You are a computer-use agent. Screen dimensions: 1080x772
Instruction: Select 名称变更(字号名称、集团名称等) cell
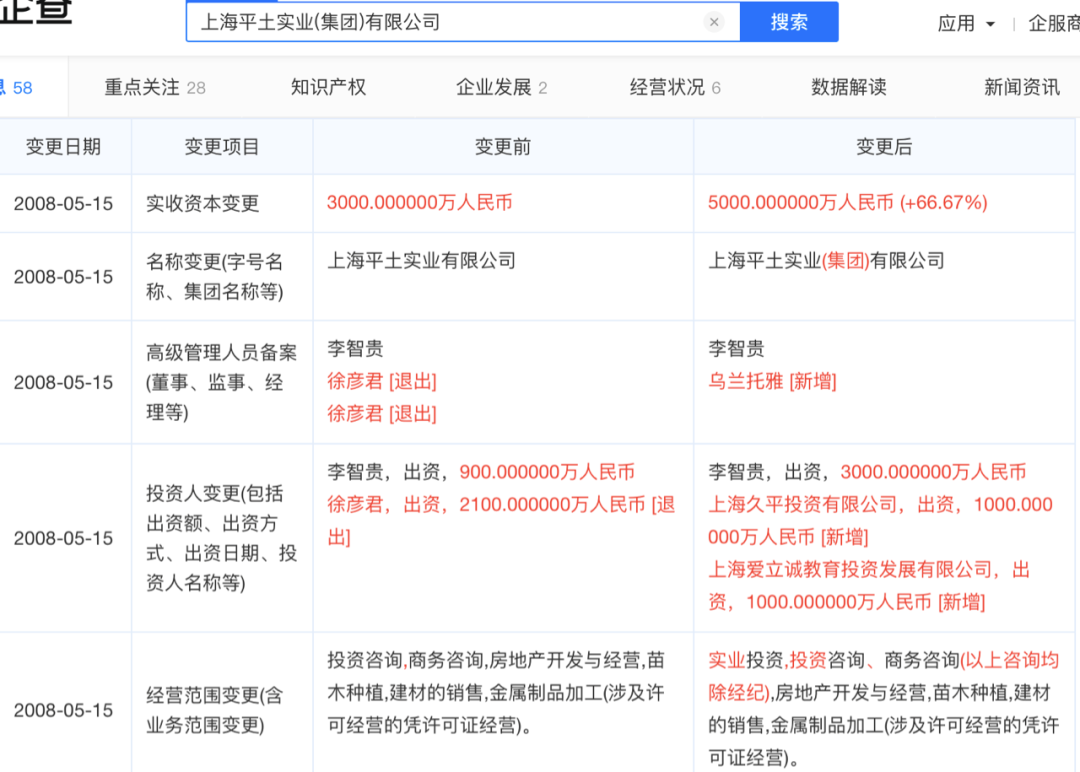[222, 277]
